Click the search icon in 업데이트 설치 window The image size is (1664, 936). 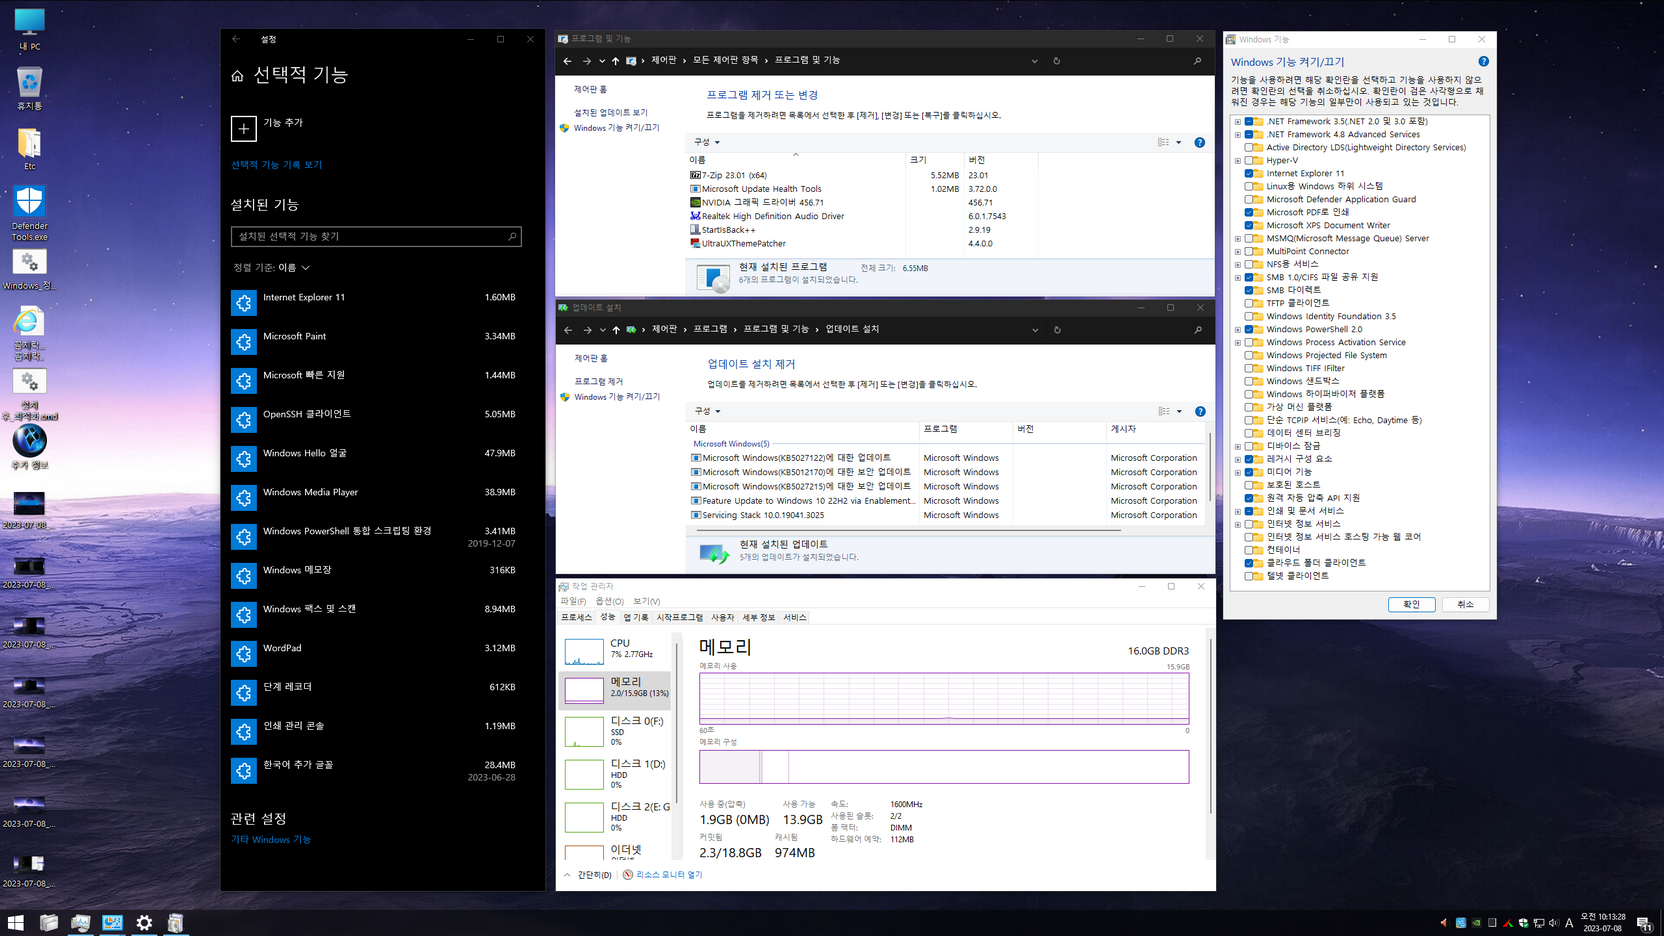point(1198,330)
